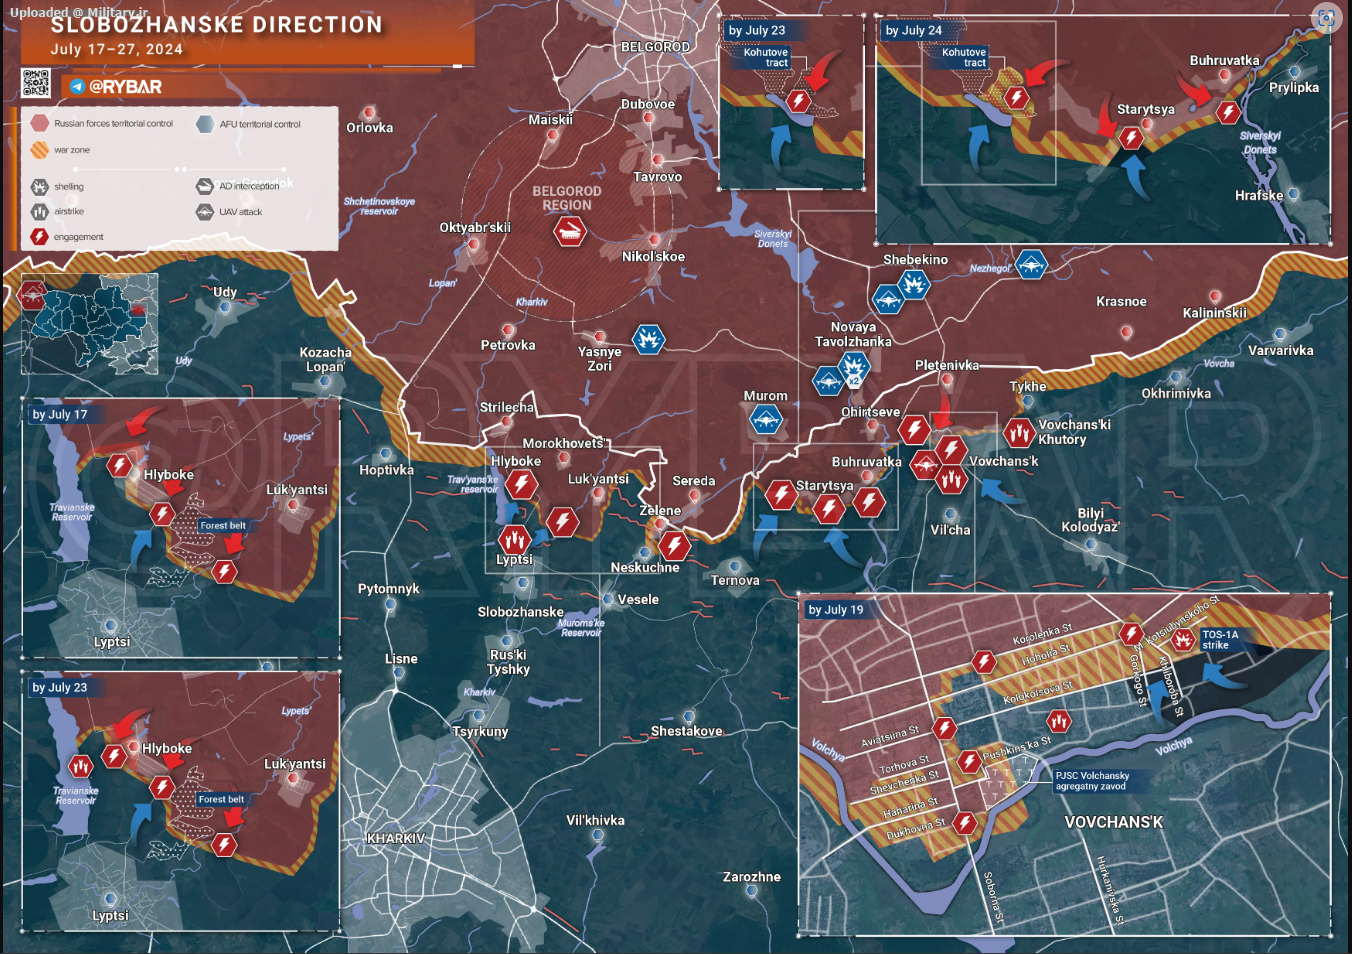Click the Telegram logo next to @RYBAR
Screen dimensions: 1352x954
(x=77, y=87)
